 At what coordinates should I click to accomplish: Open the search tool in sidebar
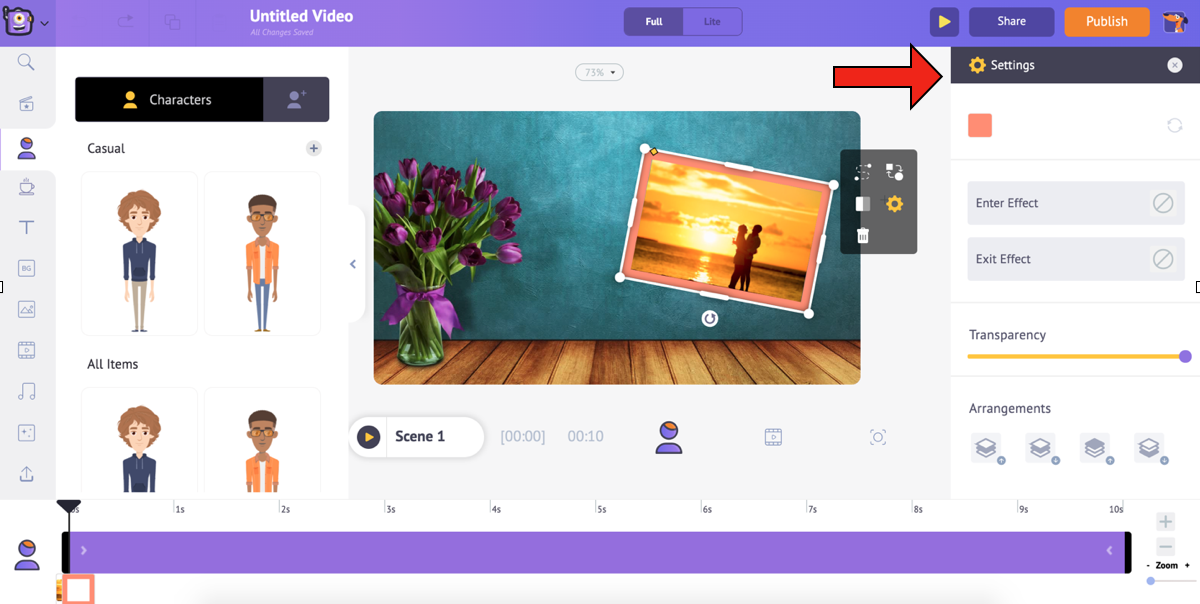click(27, 63)
